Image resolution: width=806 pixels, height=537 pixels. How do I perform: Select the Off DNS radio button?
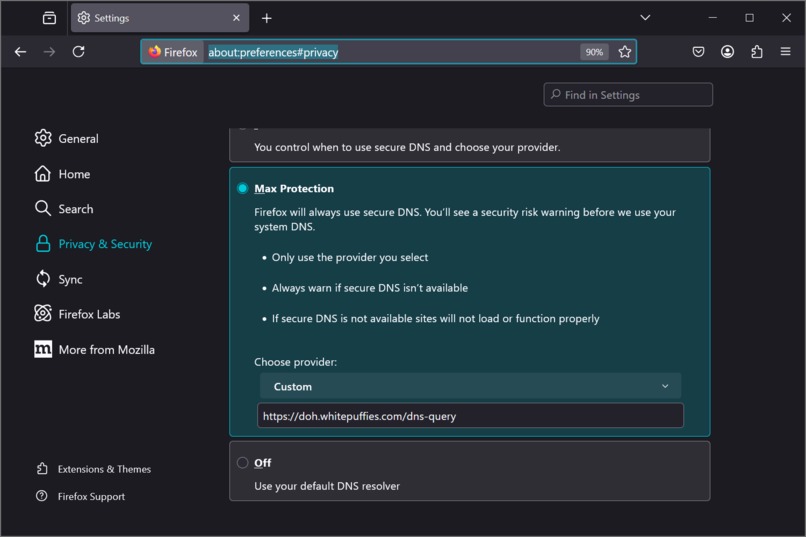pos(243,462)
